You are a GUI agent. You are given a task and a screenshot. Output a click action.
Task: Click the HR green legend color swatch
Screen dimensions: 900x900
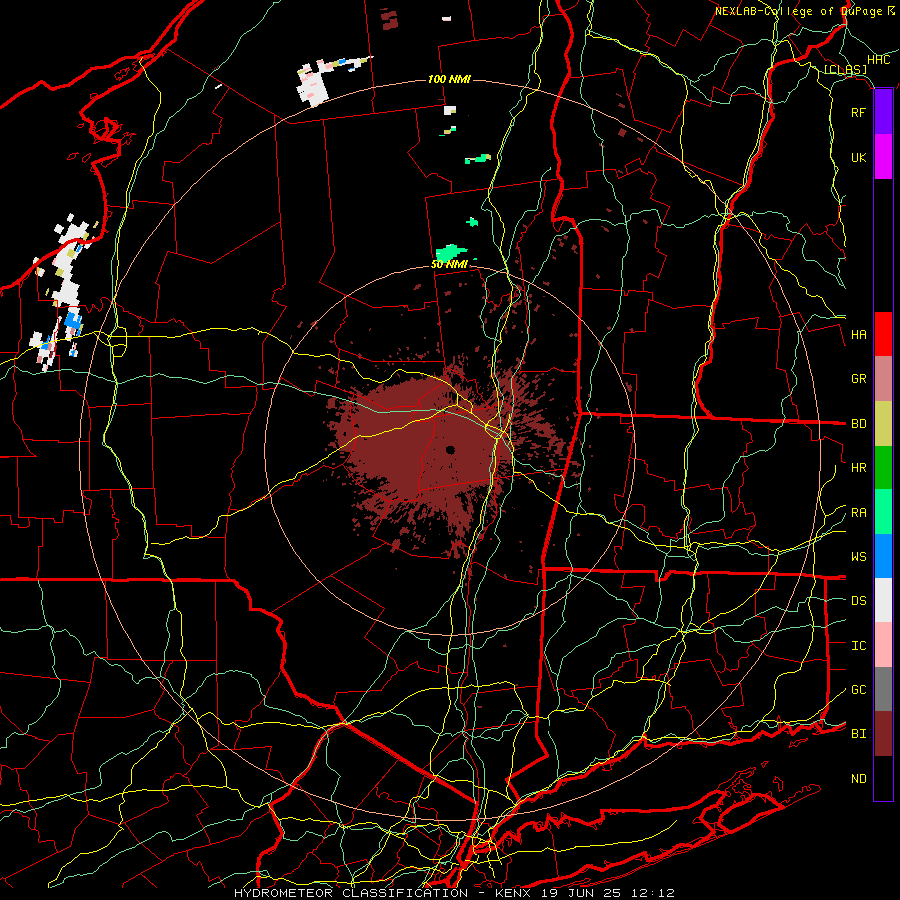point(883,468)
